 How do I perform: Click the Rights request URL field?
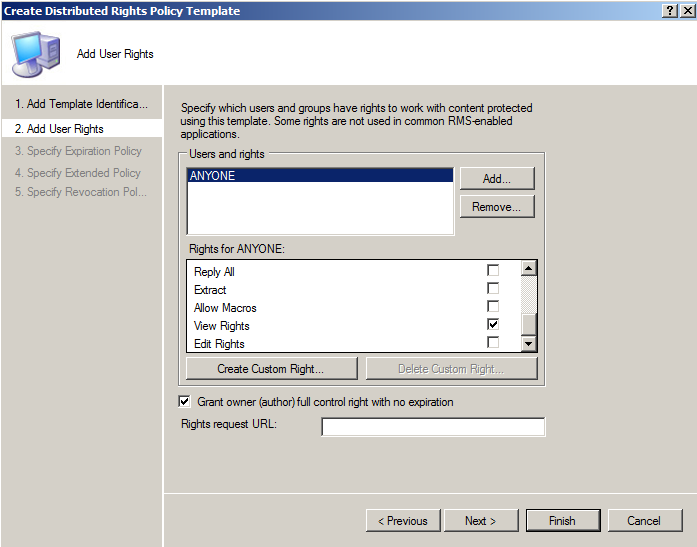(432, 428)
